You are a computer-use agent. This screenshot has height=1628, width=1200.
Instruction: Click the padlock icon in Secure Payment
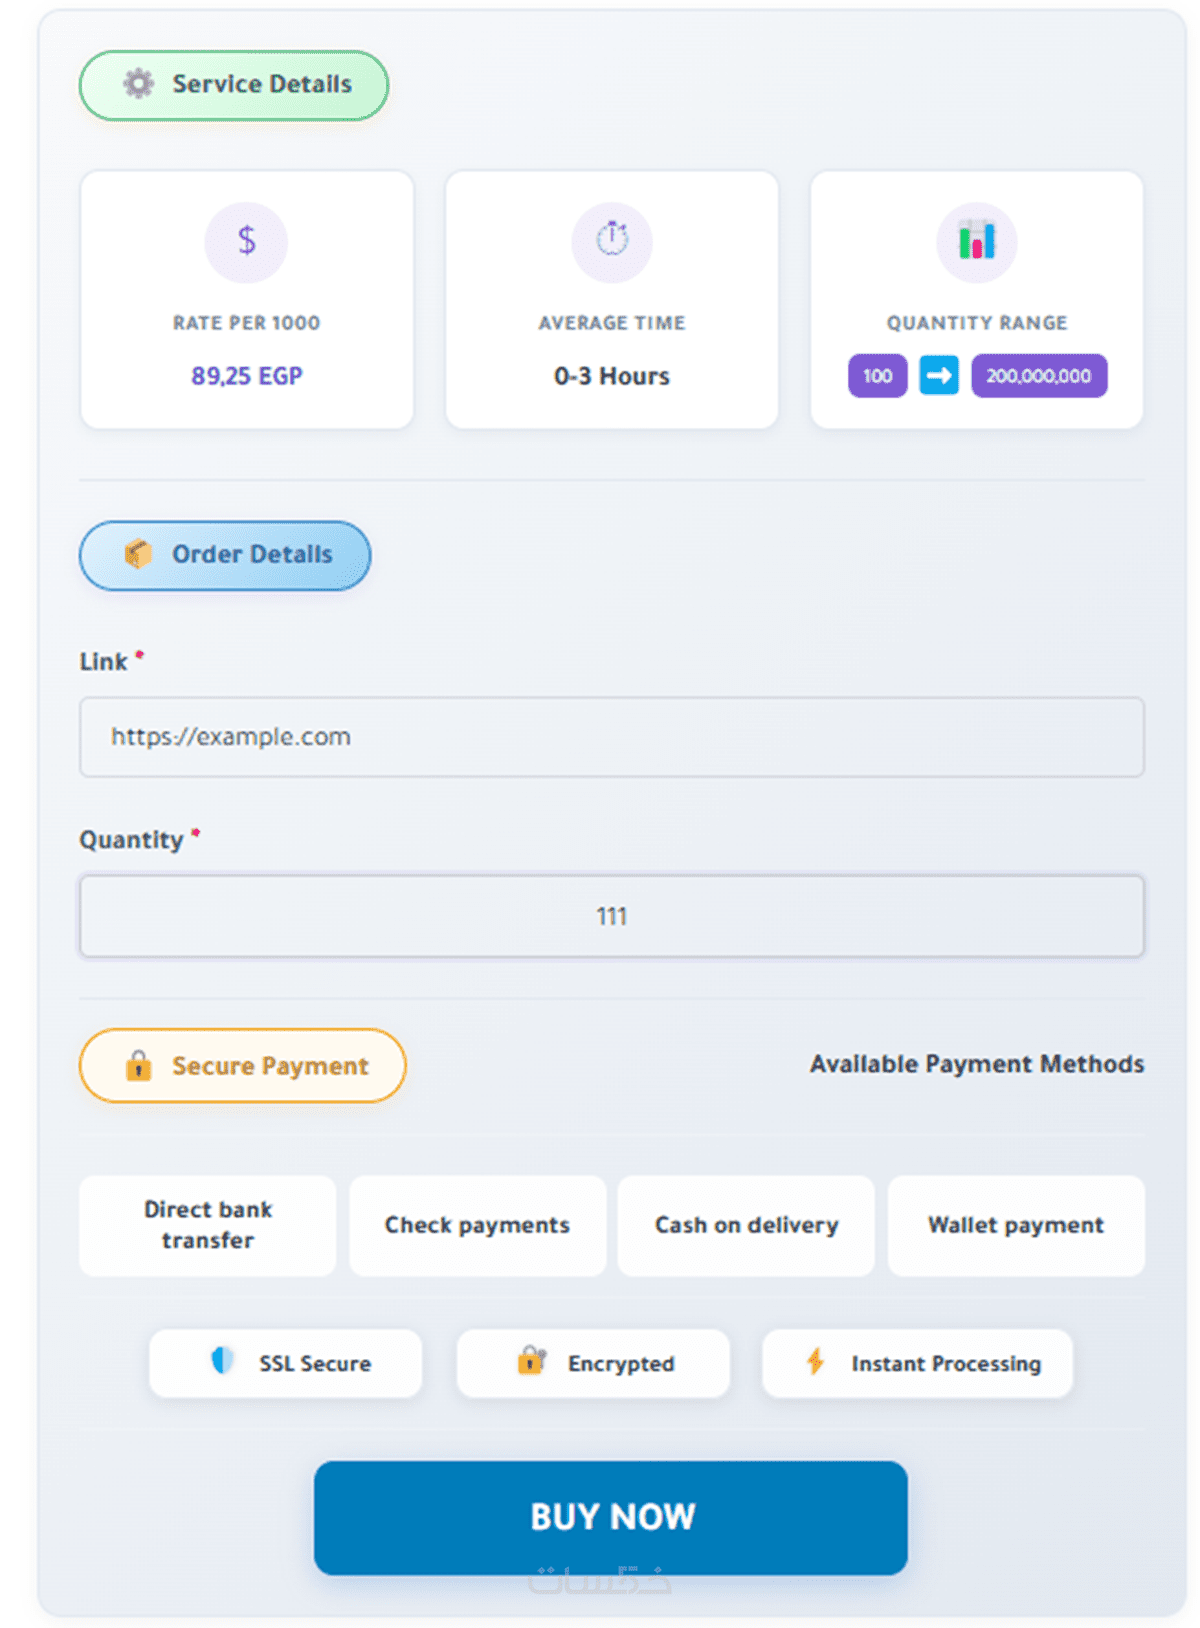point(139,1066)
